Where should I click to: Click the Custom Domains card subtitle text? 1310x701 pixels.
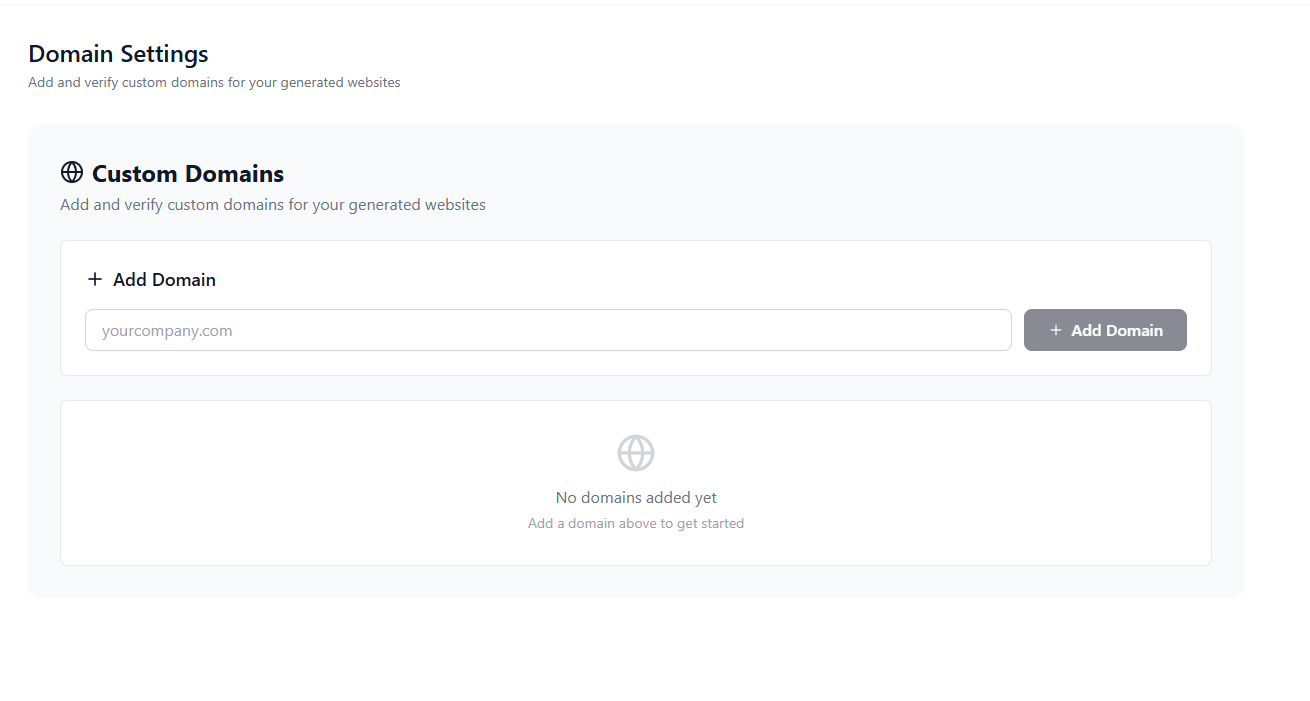(x=272, y=204)
